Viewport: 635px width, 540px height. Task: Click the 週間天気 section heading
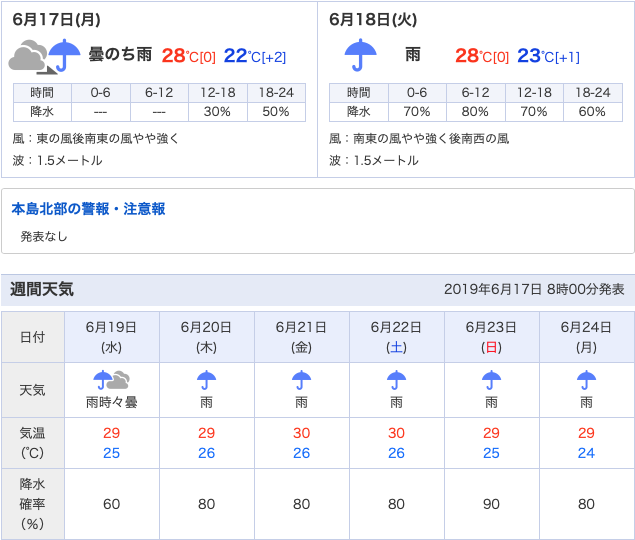tap(42, 289)
